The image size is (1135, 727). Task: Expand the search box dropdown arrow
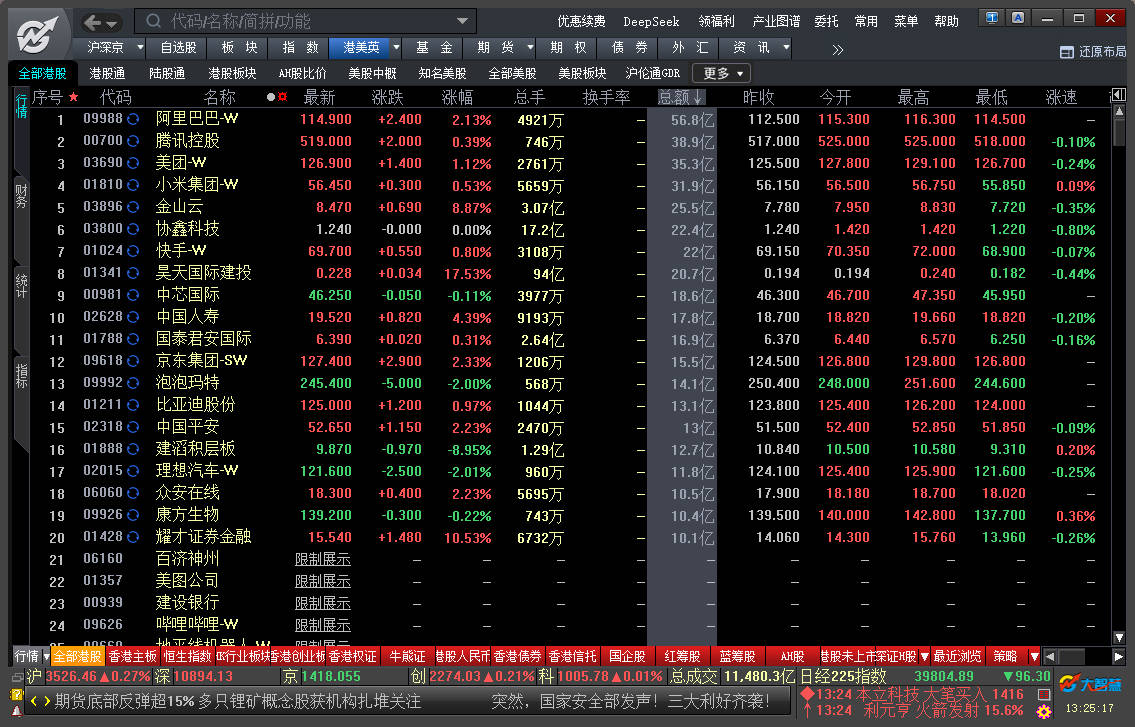click(463, 21)
